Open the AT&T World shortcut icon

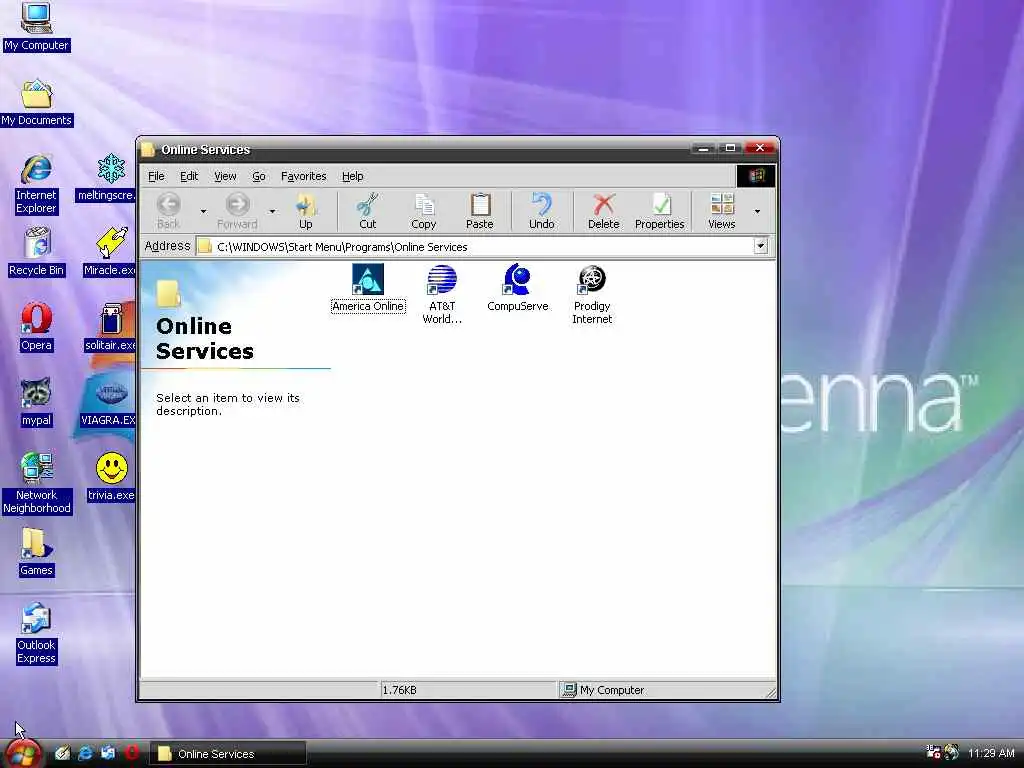tap(442, 280)
